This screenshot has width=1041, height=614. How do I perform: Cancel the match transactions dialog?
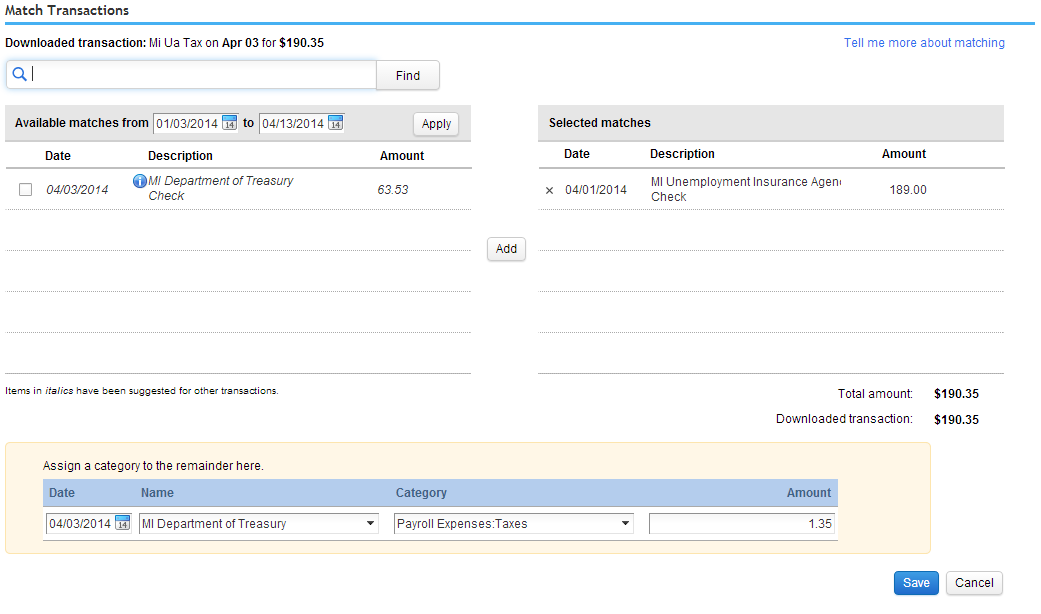pyautogui.click(x=974, y=583)
